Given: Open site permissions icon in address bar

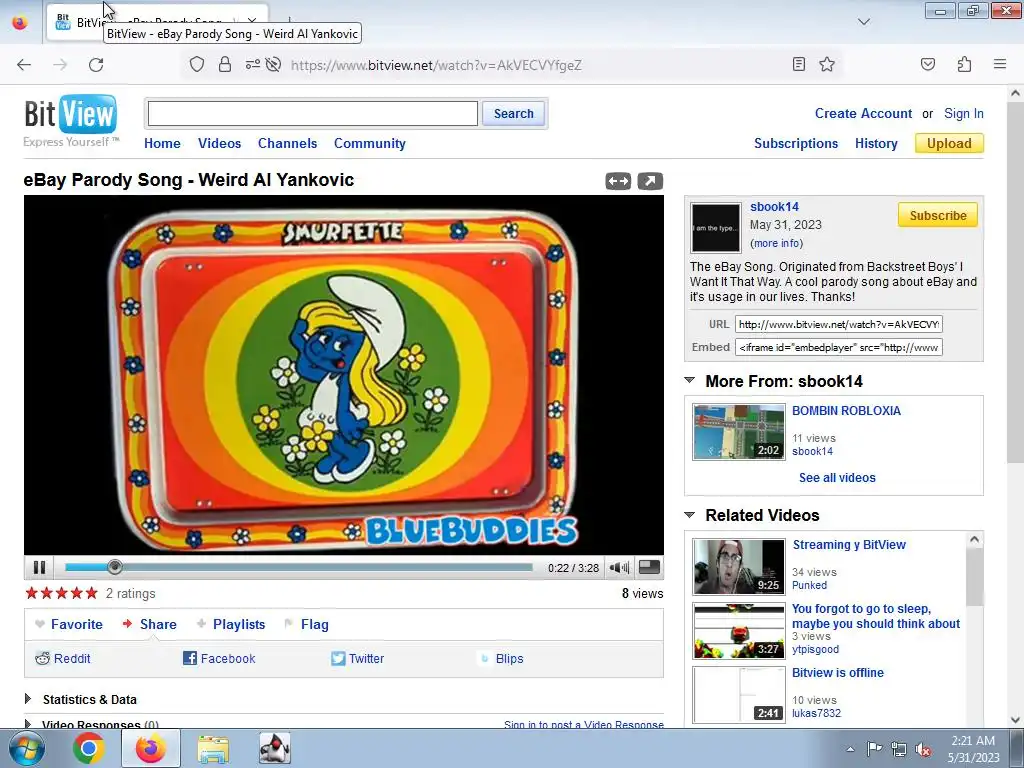Looking at the screenshot, I should coord(253,64).
